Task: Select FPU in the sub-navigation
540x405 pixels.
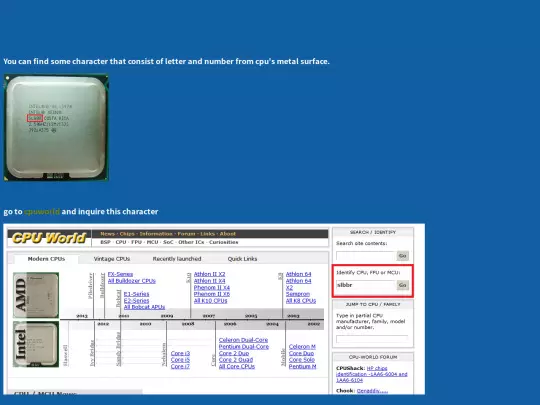Action: click(136, 242)
